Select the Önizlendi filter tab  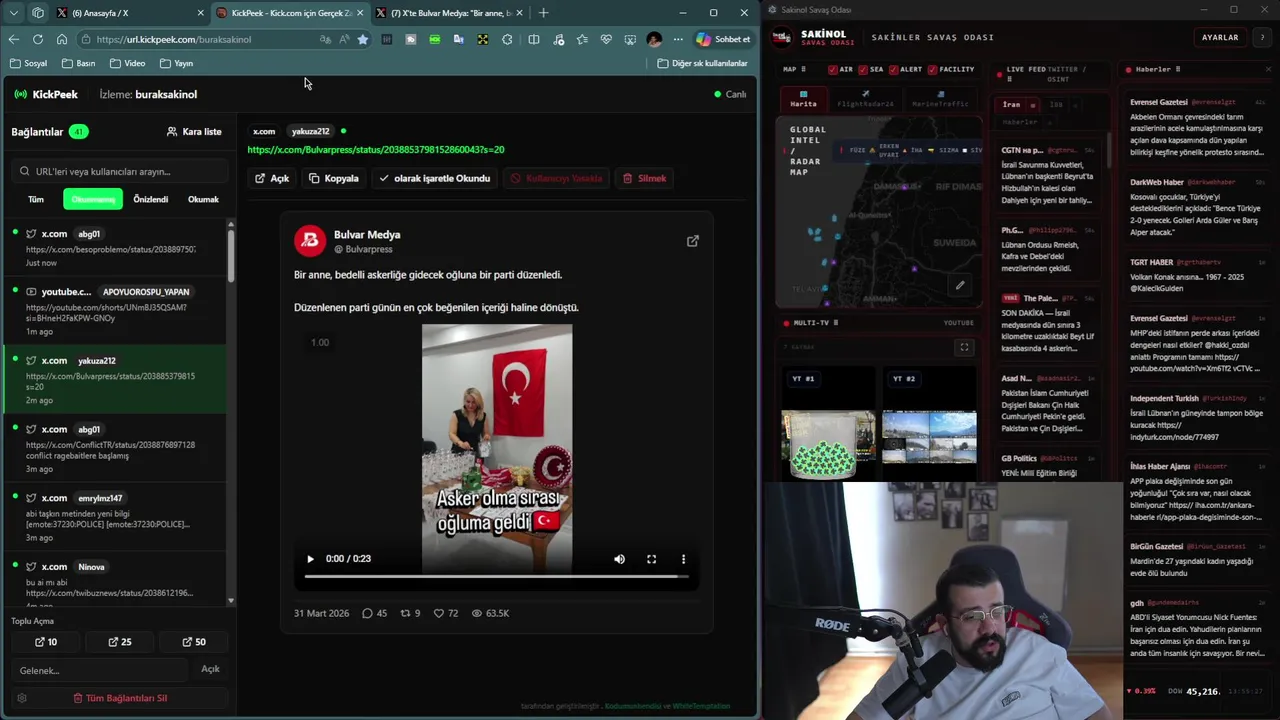(x=151, y=199)
